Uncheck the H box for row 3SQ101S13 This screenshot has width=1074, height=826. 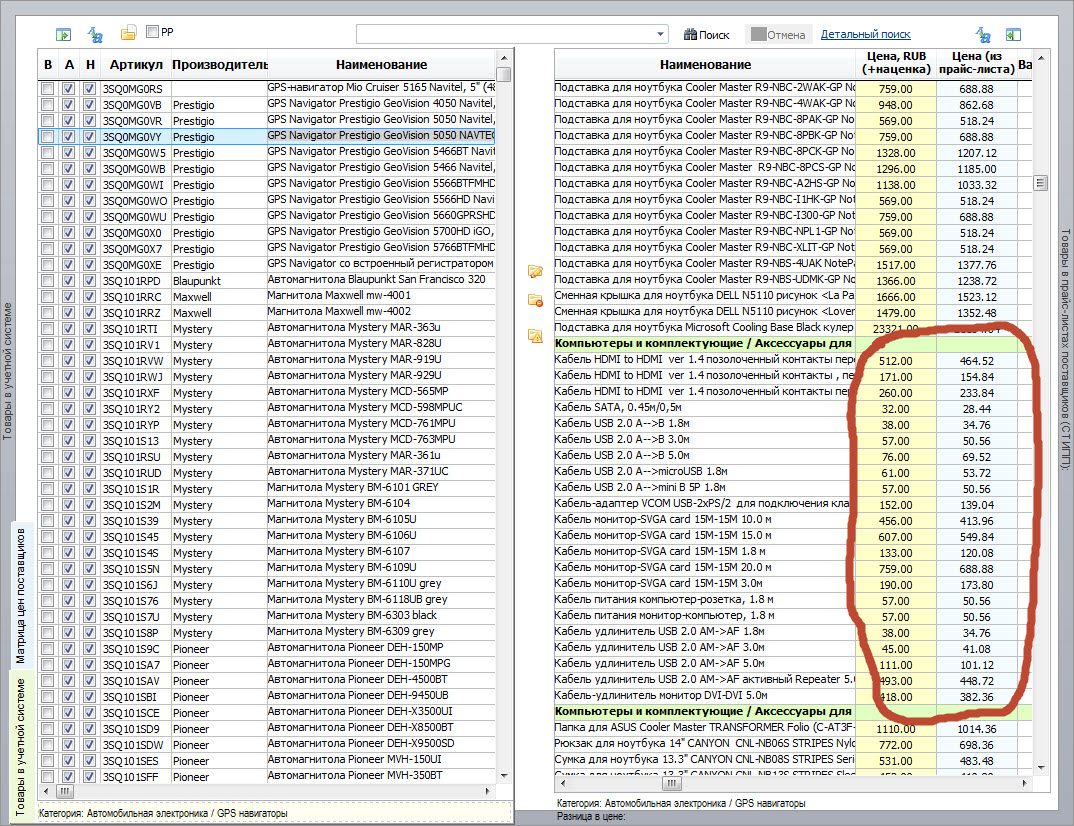(x=90, y=440)
